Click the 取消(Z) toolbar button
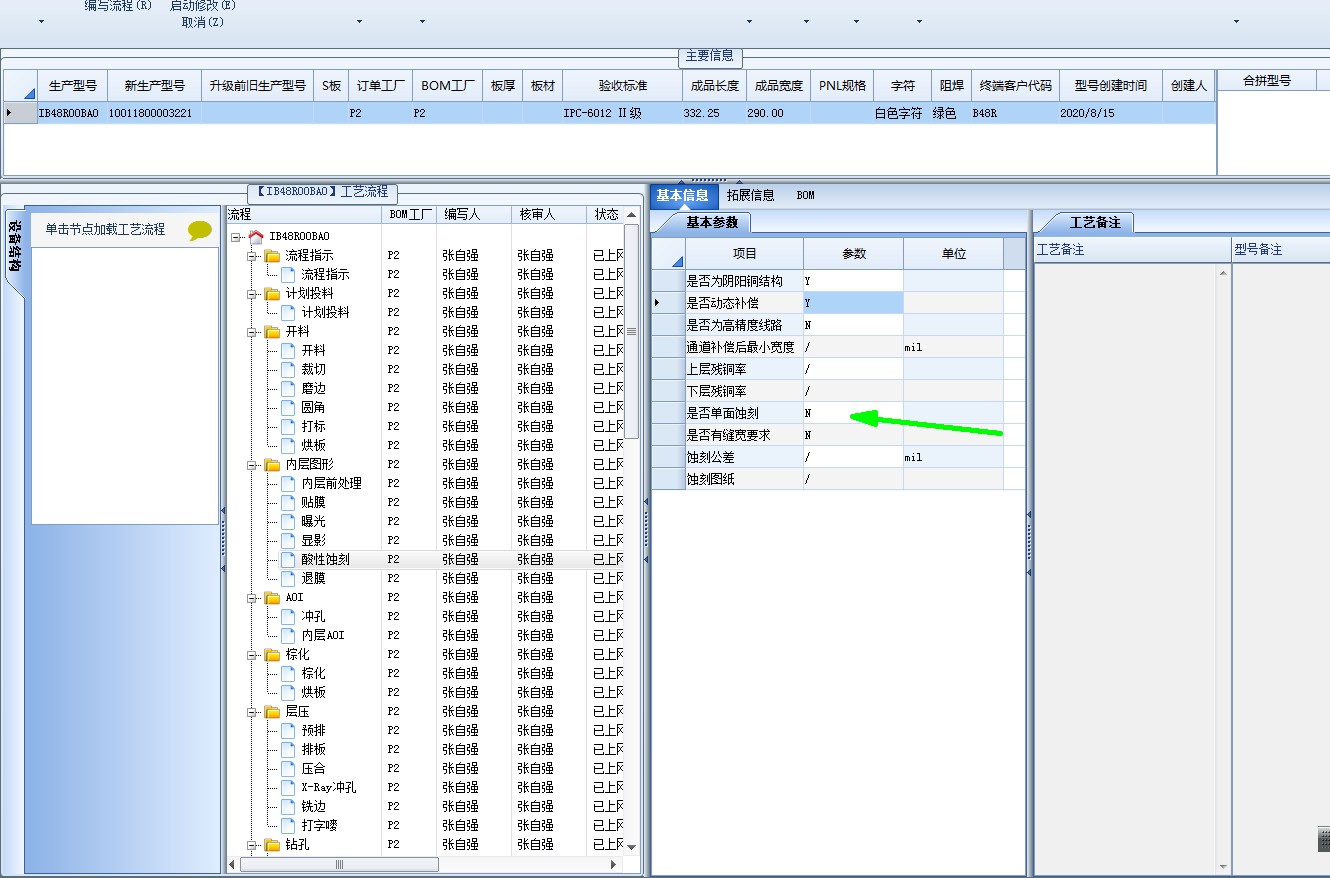The height and width of the screenshot is (878, 1330). [203, 22]
